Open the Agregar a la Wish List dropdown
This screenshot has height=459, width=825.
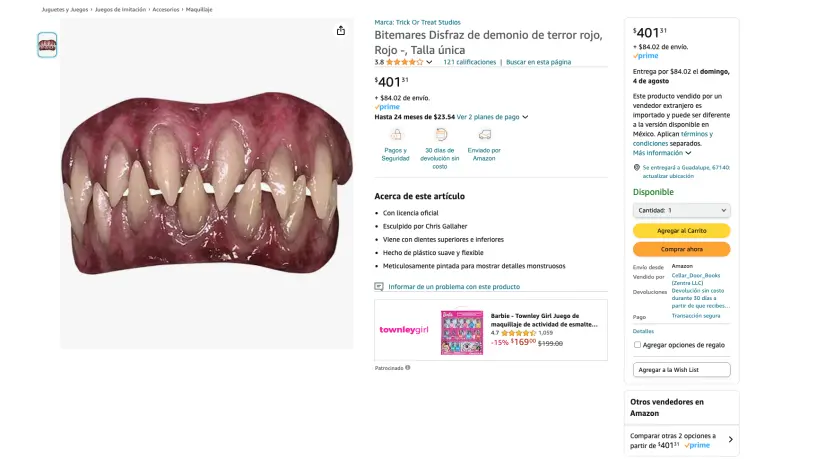[681, 370]
